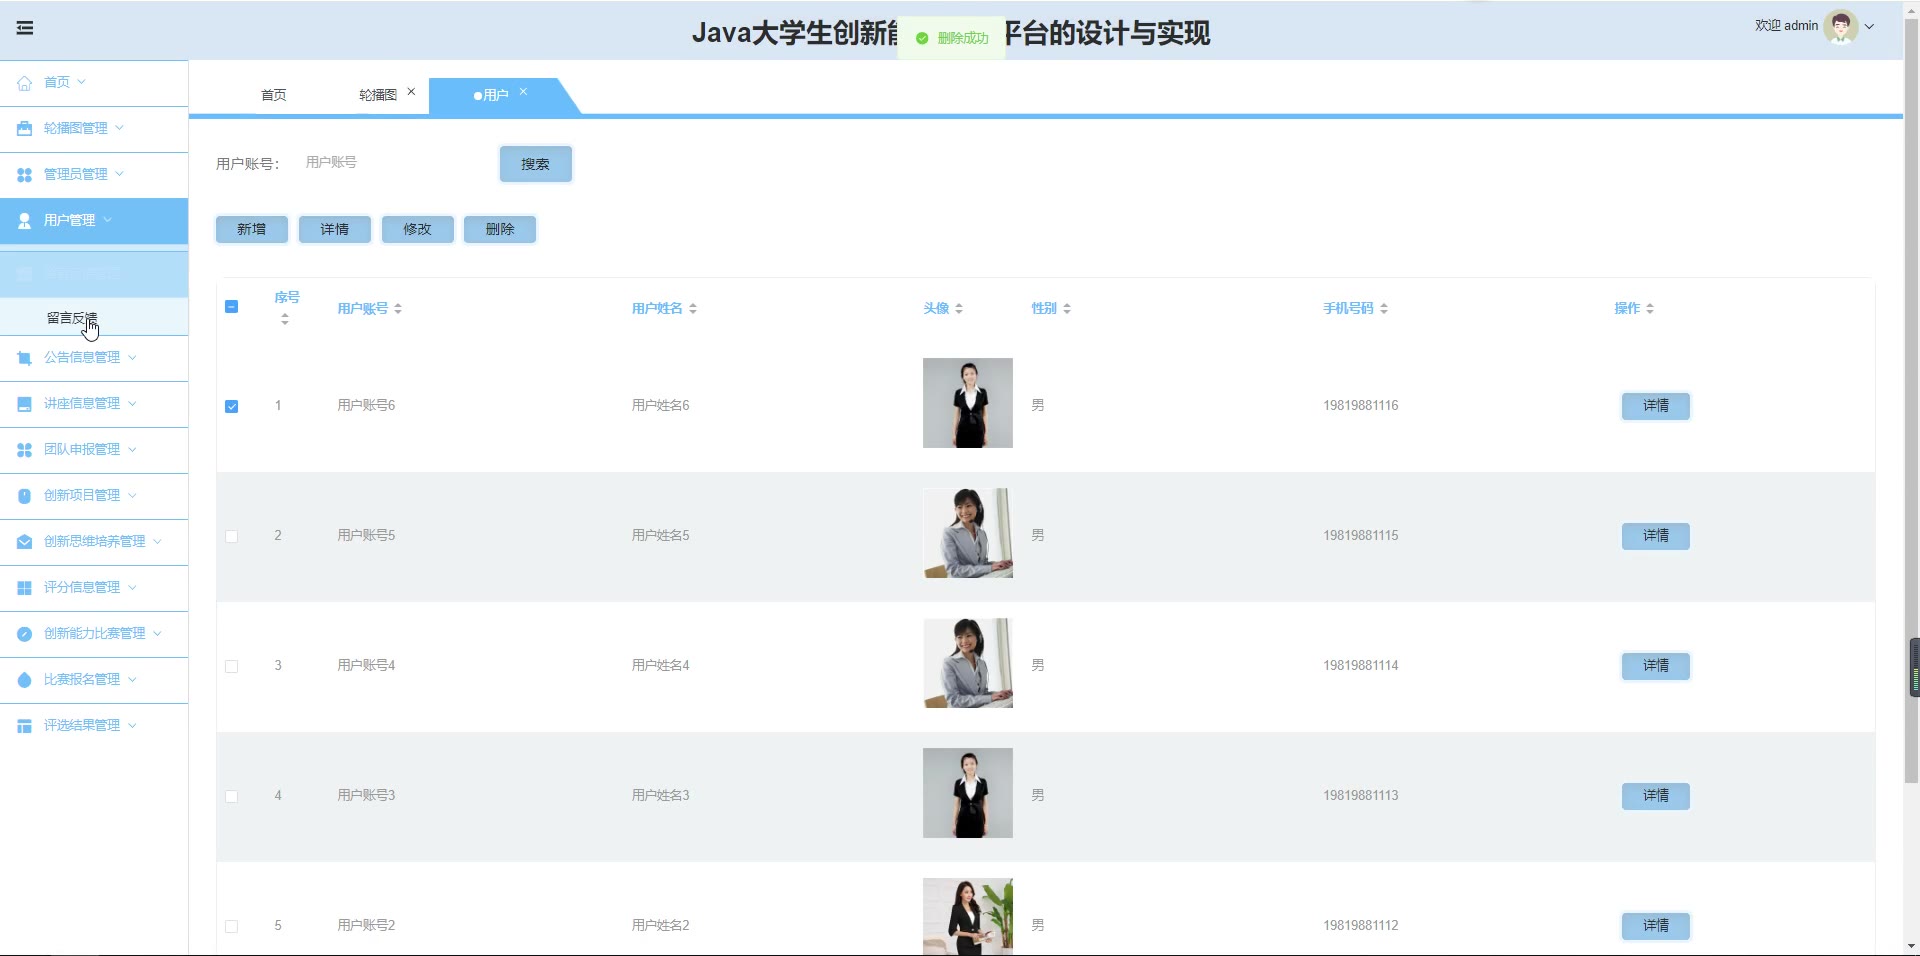Click the 详情 toolbar button above the table
Screen dimensions: 1920x956
pos(335,230)
